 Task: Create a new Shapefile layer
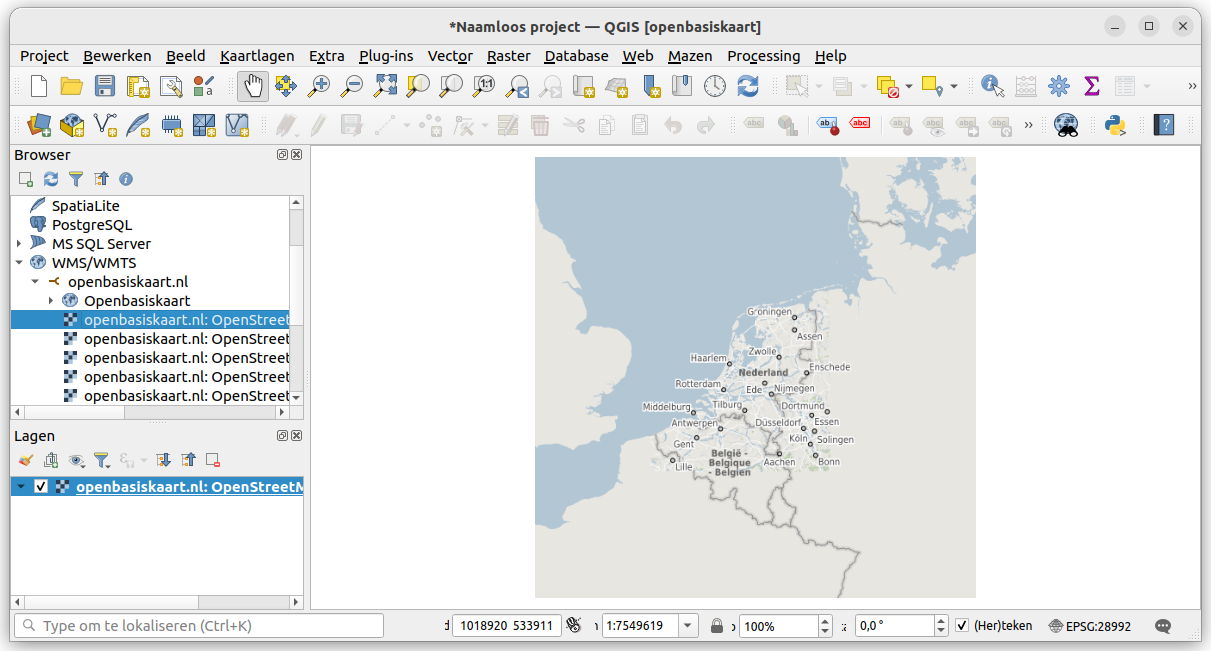(x=105, y=125)
